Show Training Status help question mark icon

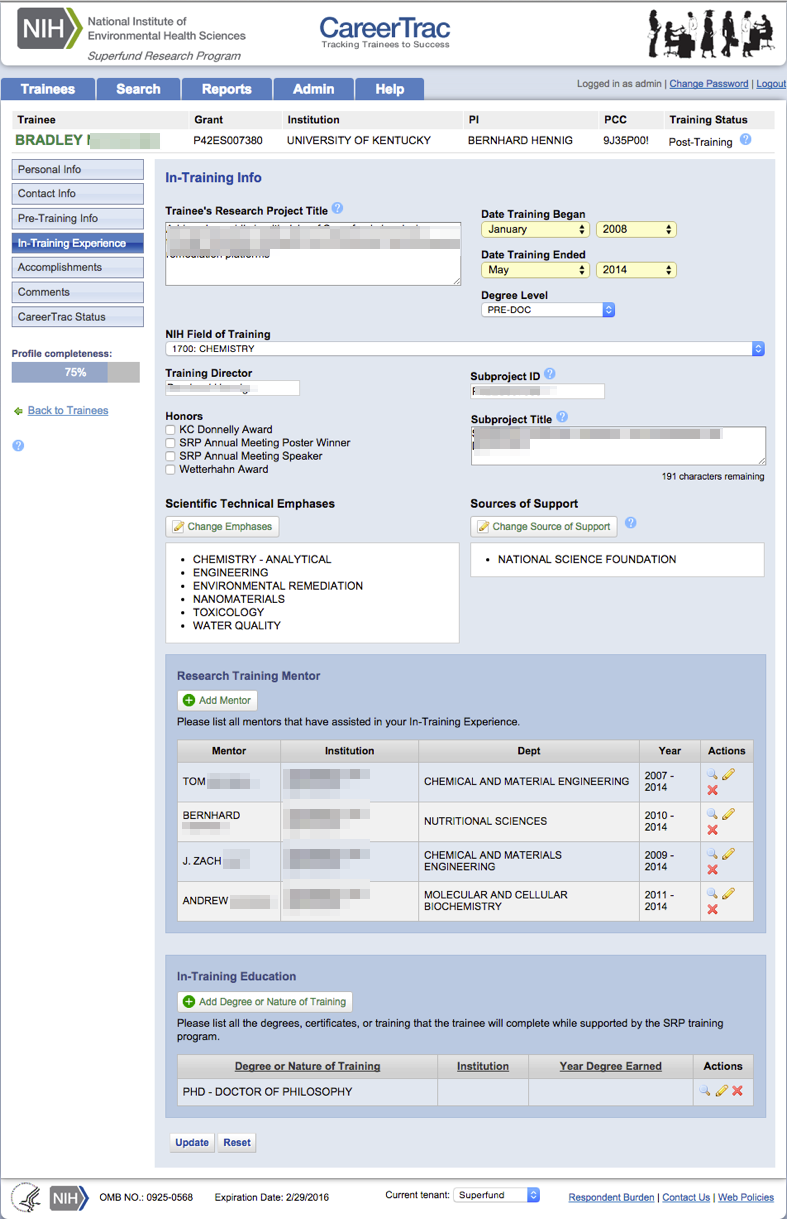click(x=745, y=140)
